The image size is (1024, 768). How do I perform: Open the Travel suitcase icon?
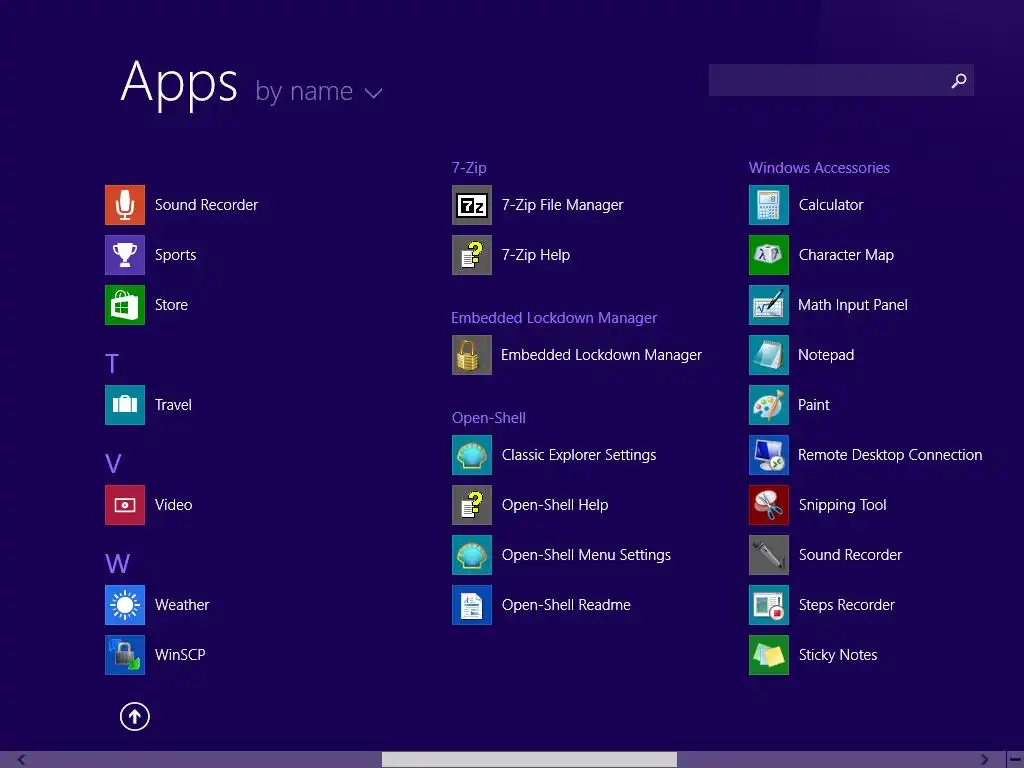pyautogui.click(x=125, y=405)
